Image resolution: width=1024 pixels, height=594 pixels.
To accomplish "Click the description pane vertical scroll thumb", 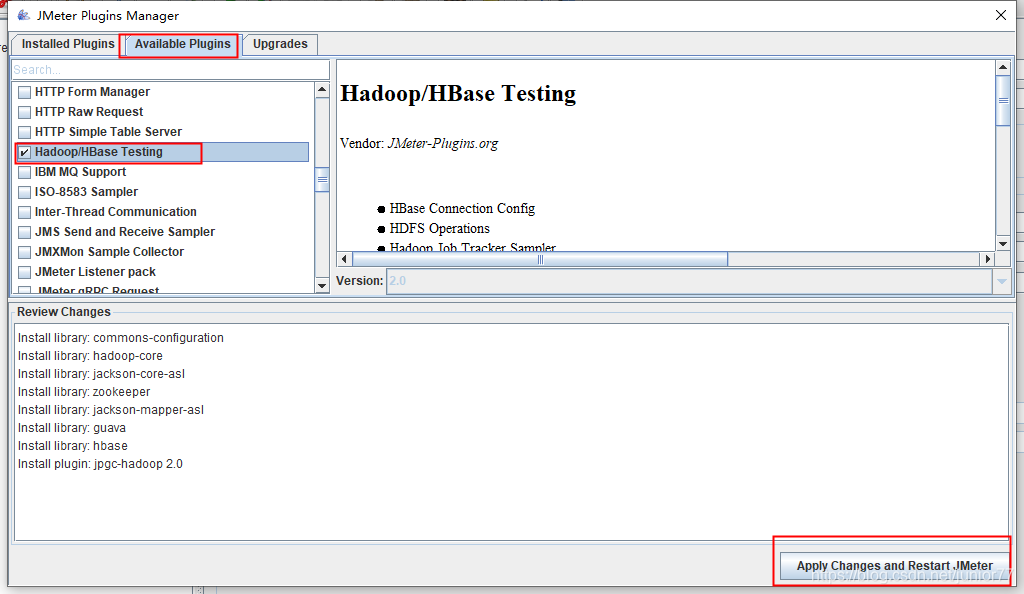I will [1003, 101].
